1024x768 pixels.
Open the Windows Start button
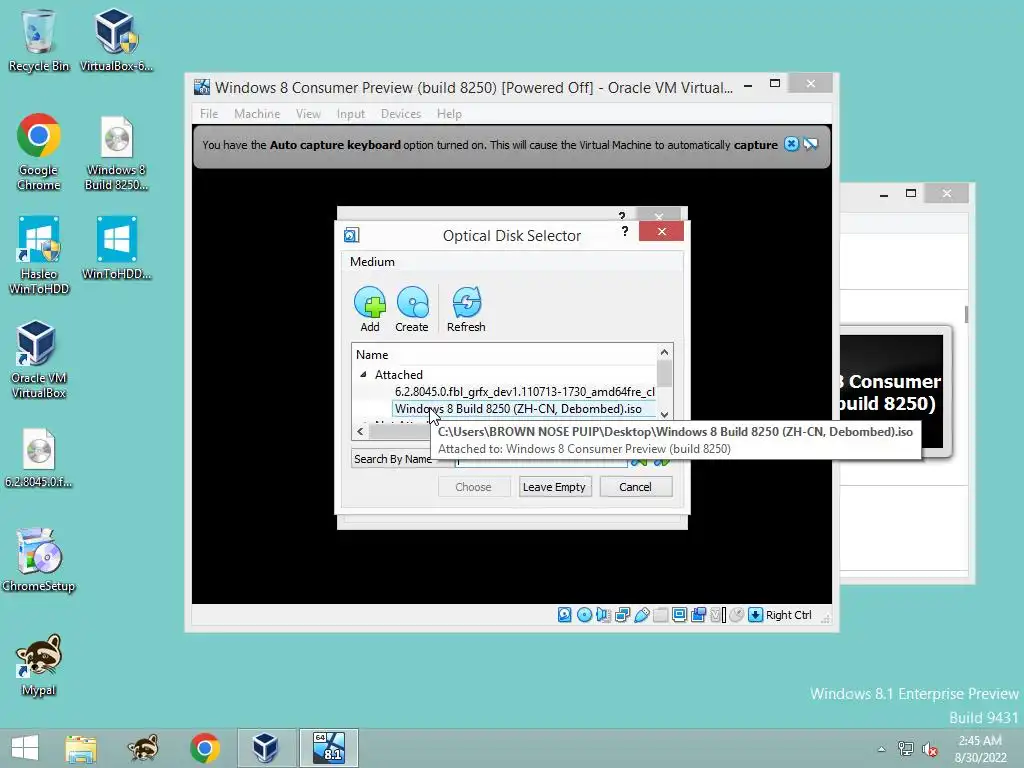25,748
